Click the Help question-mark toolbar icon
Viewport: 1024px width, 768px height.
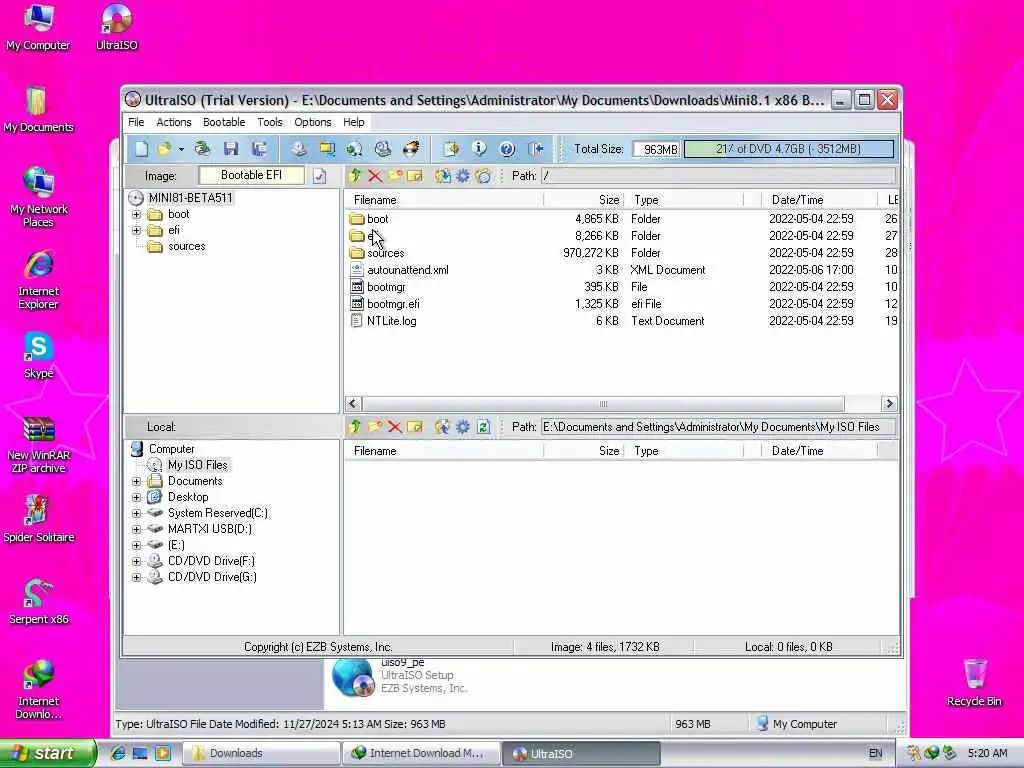pos(507,149)
